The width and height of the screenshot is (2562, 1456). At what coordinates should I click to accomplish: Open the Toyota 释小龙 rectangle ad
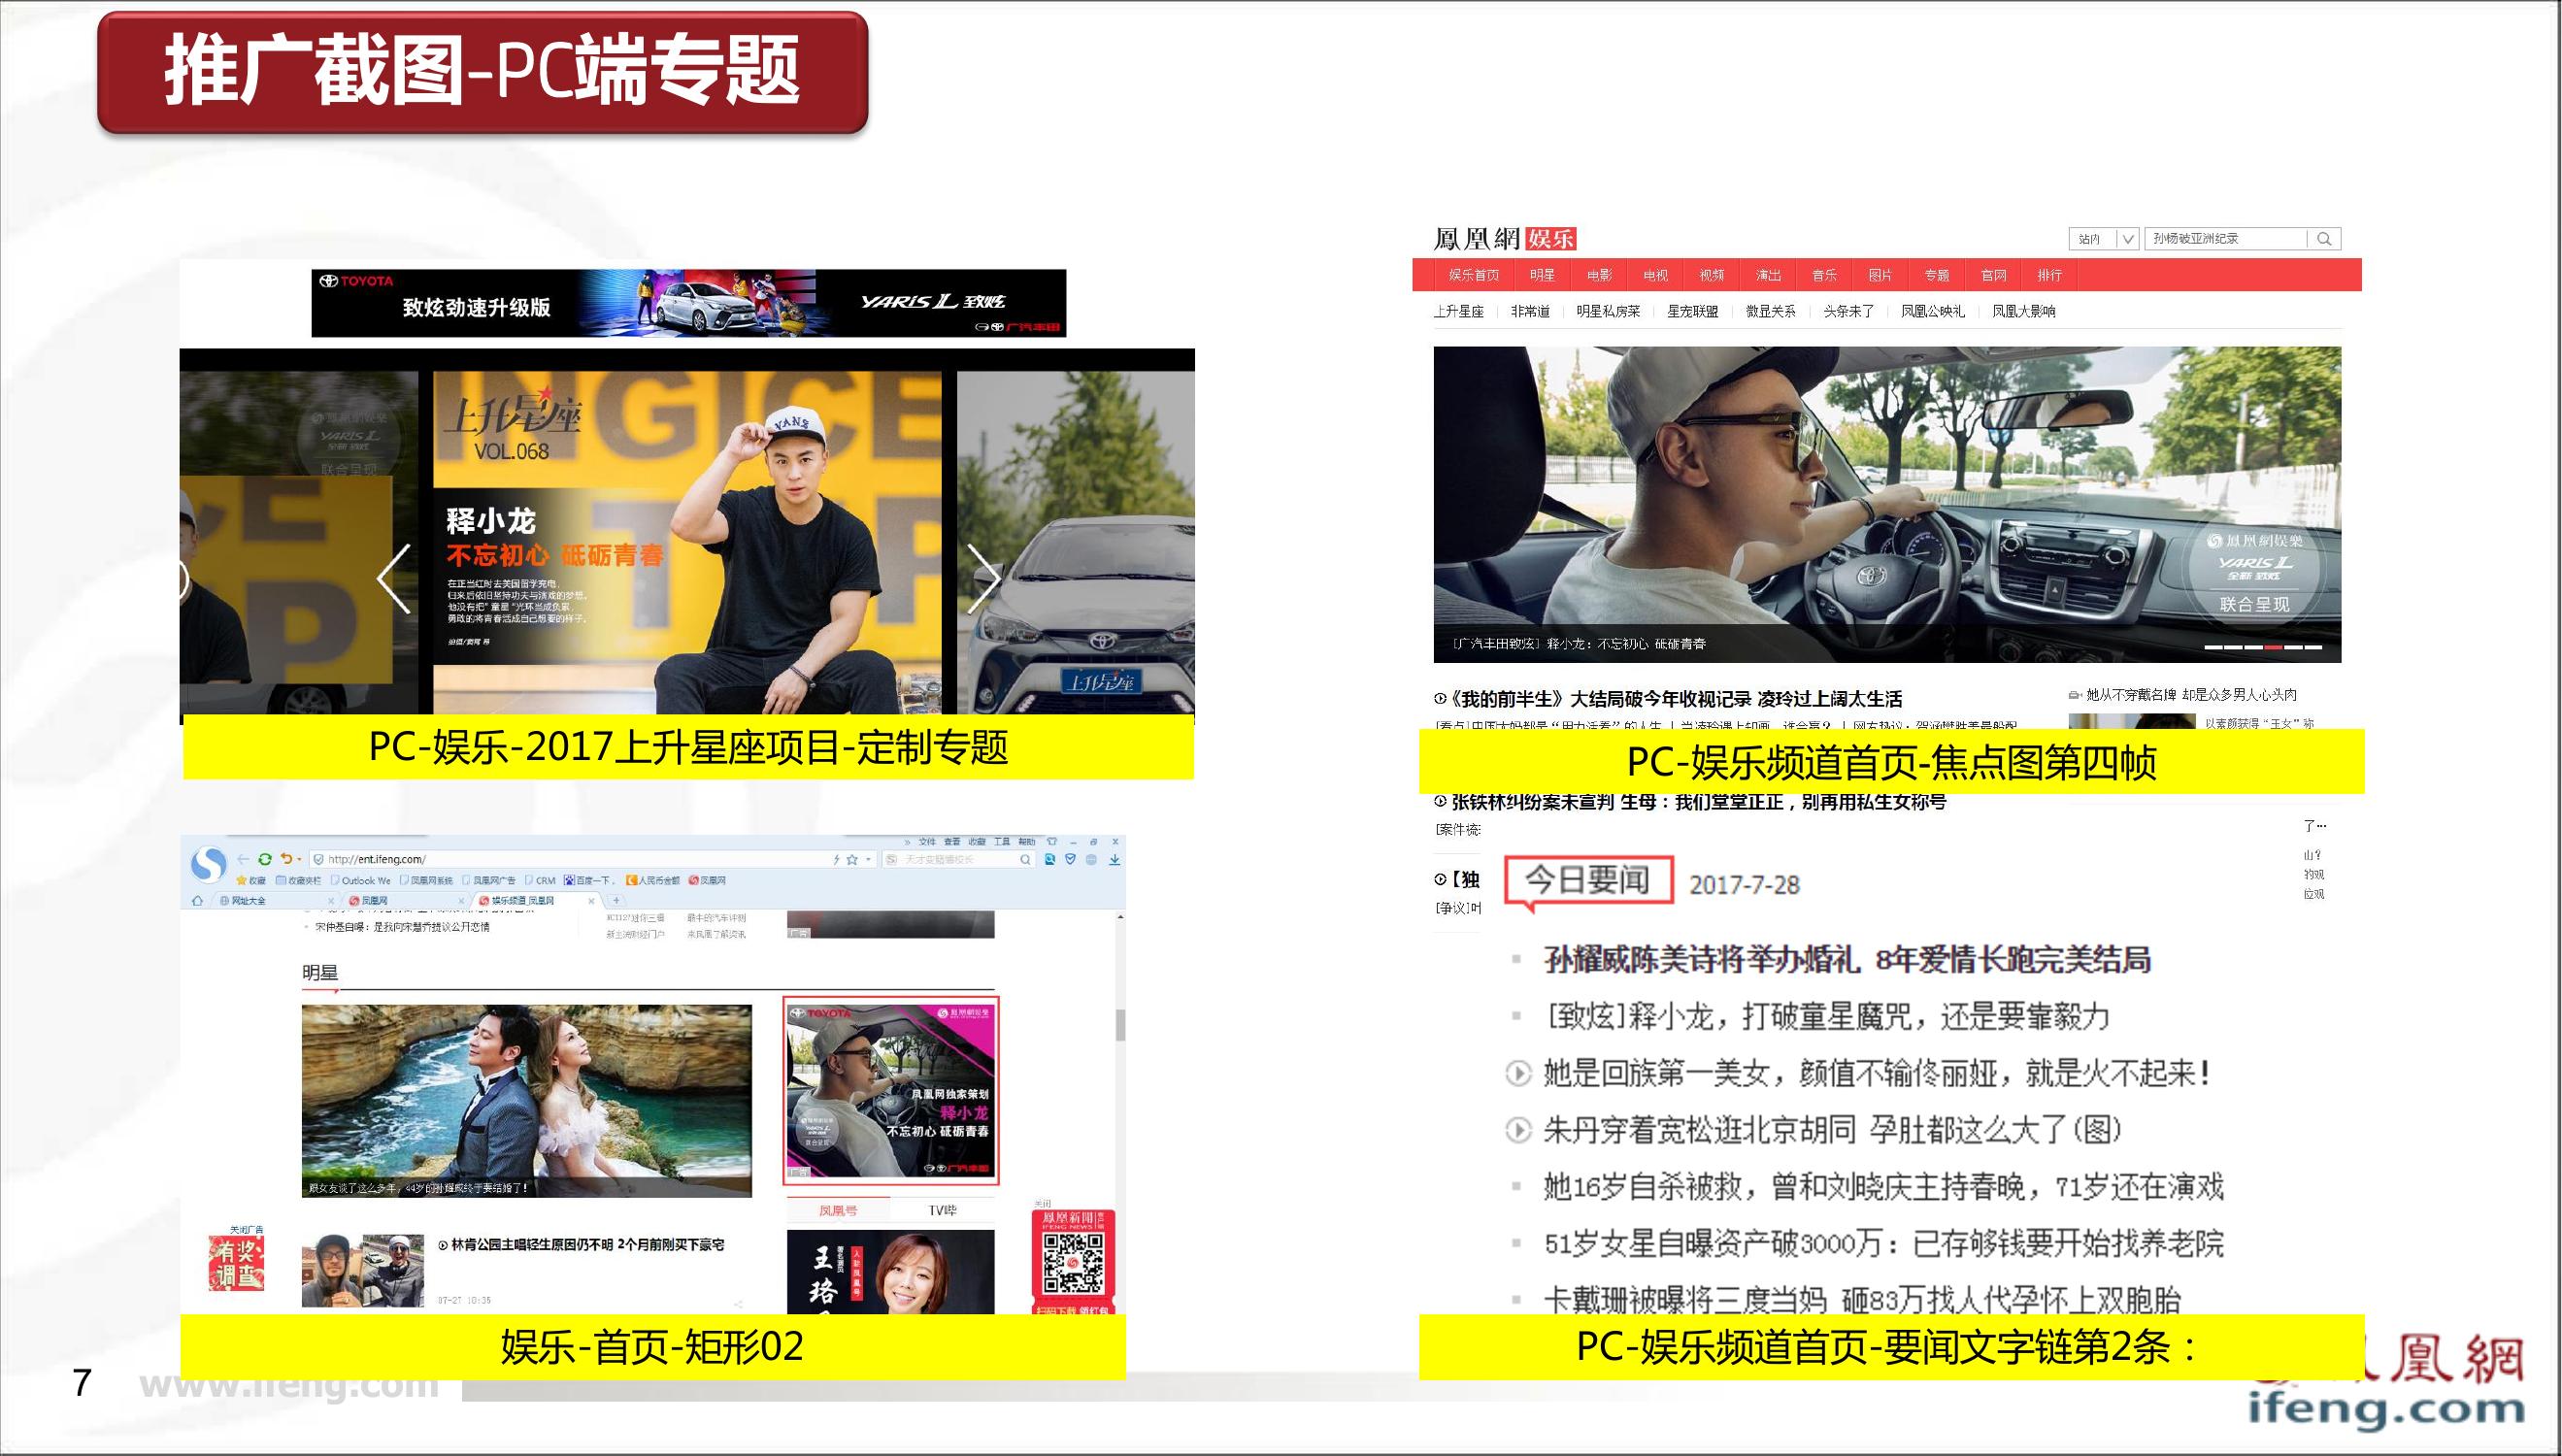coord(891,1090)
